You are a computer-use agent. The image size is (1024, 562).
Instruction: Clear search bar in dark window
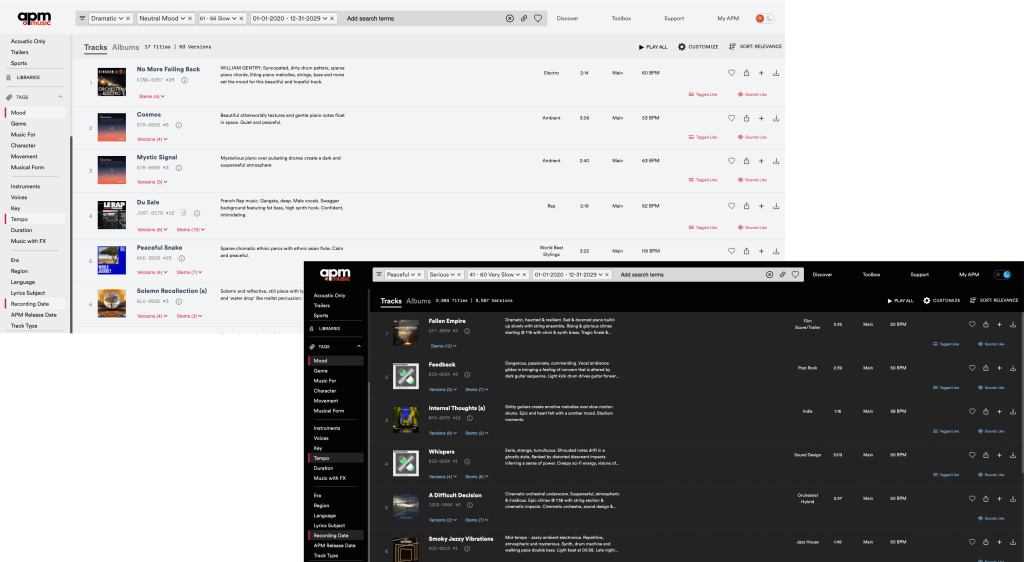coord(769,275)
